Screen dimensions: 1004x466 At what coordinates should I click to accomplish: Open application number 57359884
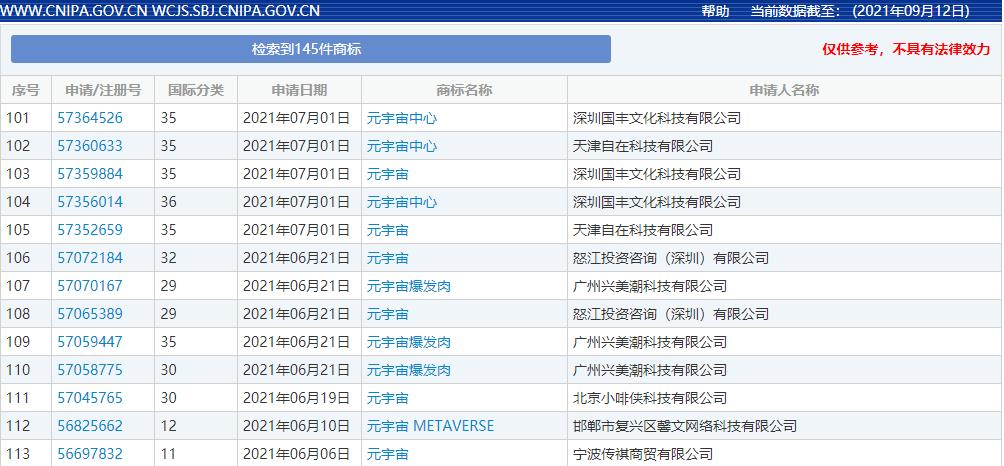[90, 174]
